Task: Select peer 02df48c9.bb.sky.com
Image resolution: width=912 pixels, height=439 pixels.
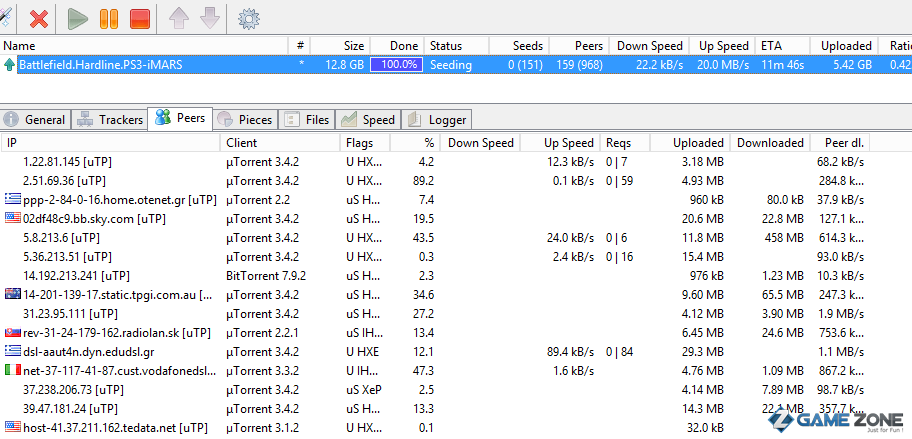Action: (x=94, y=219)
